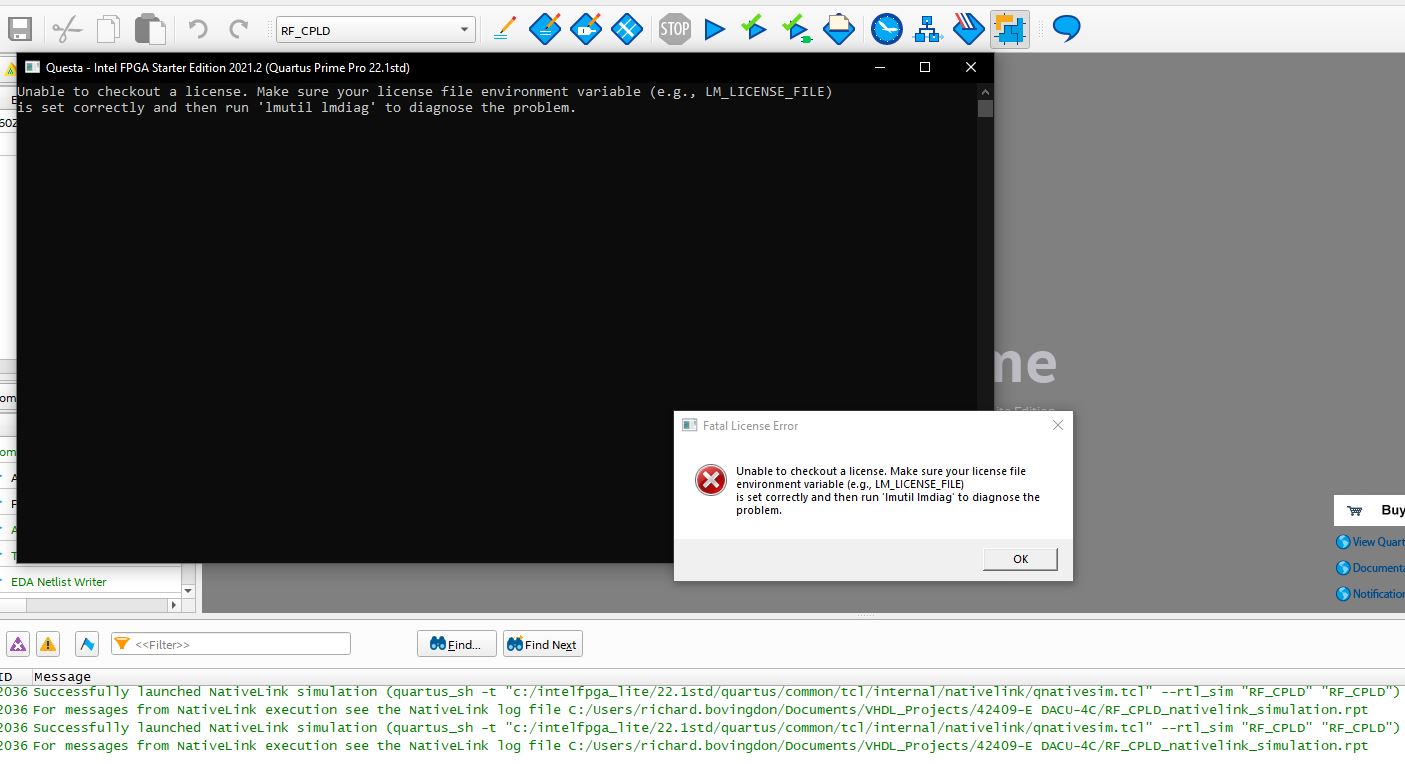Open the Assignment Editor pencil icon

[x=505, y=29]
